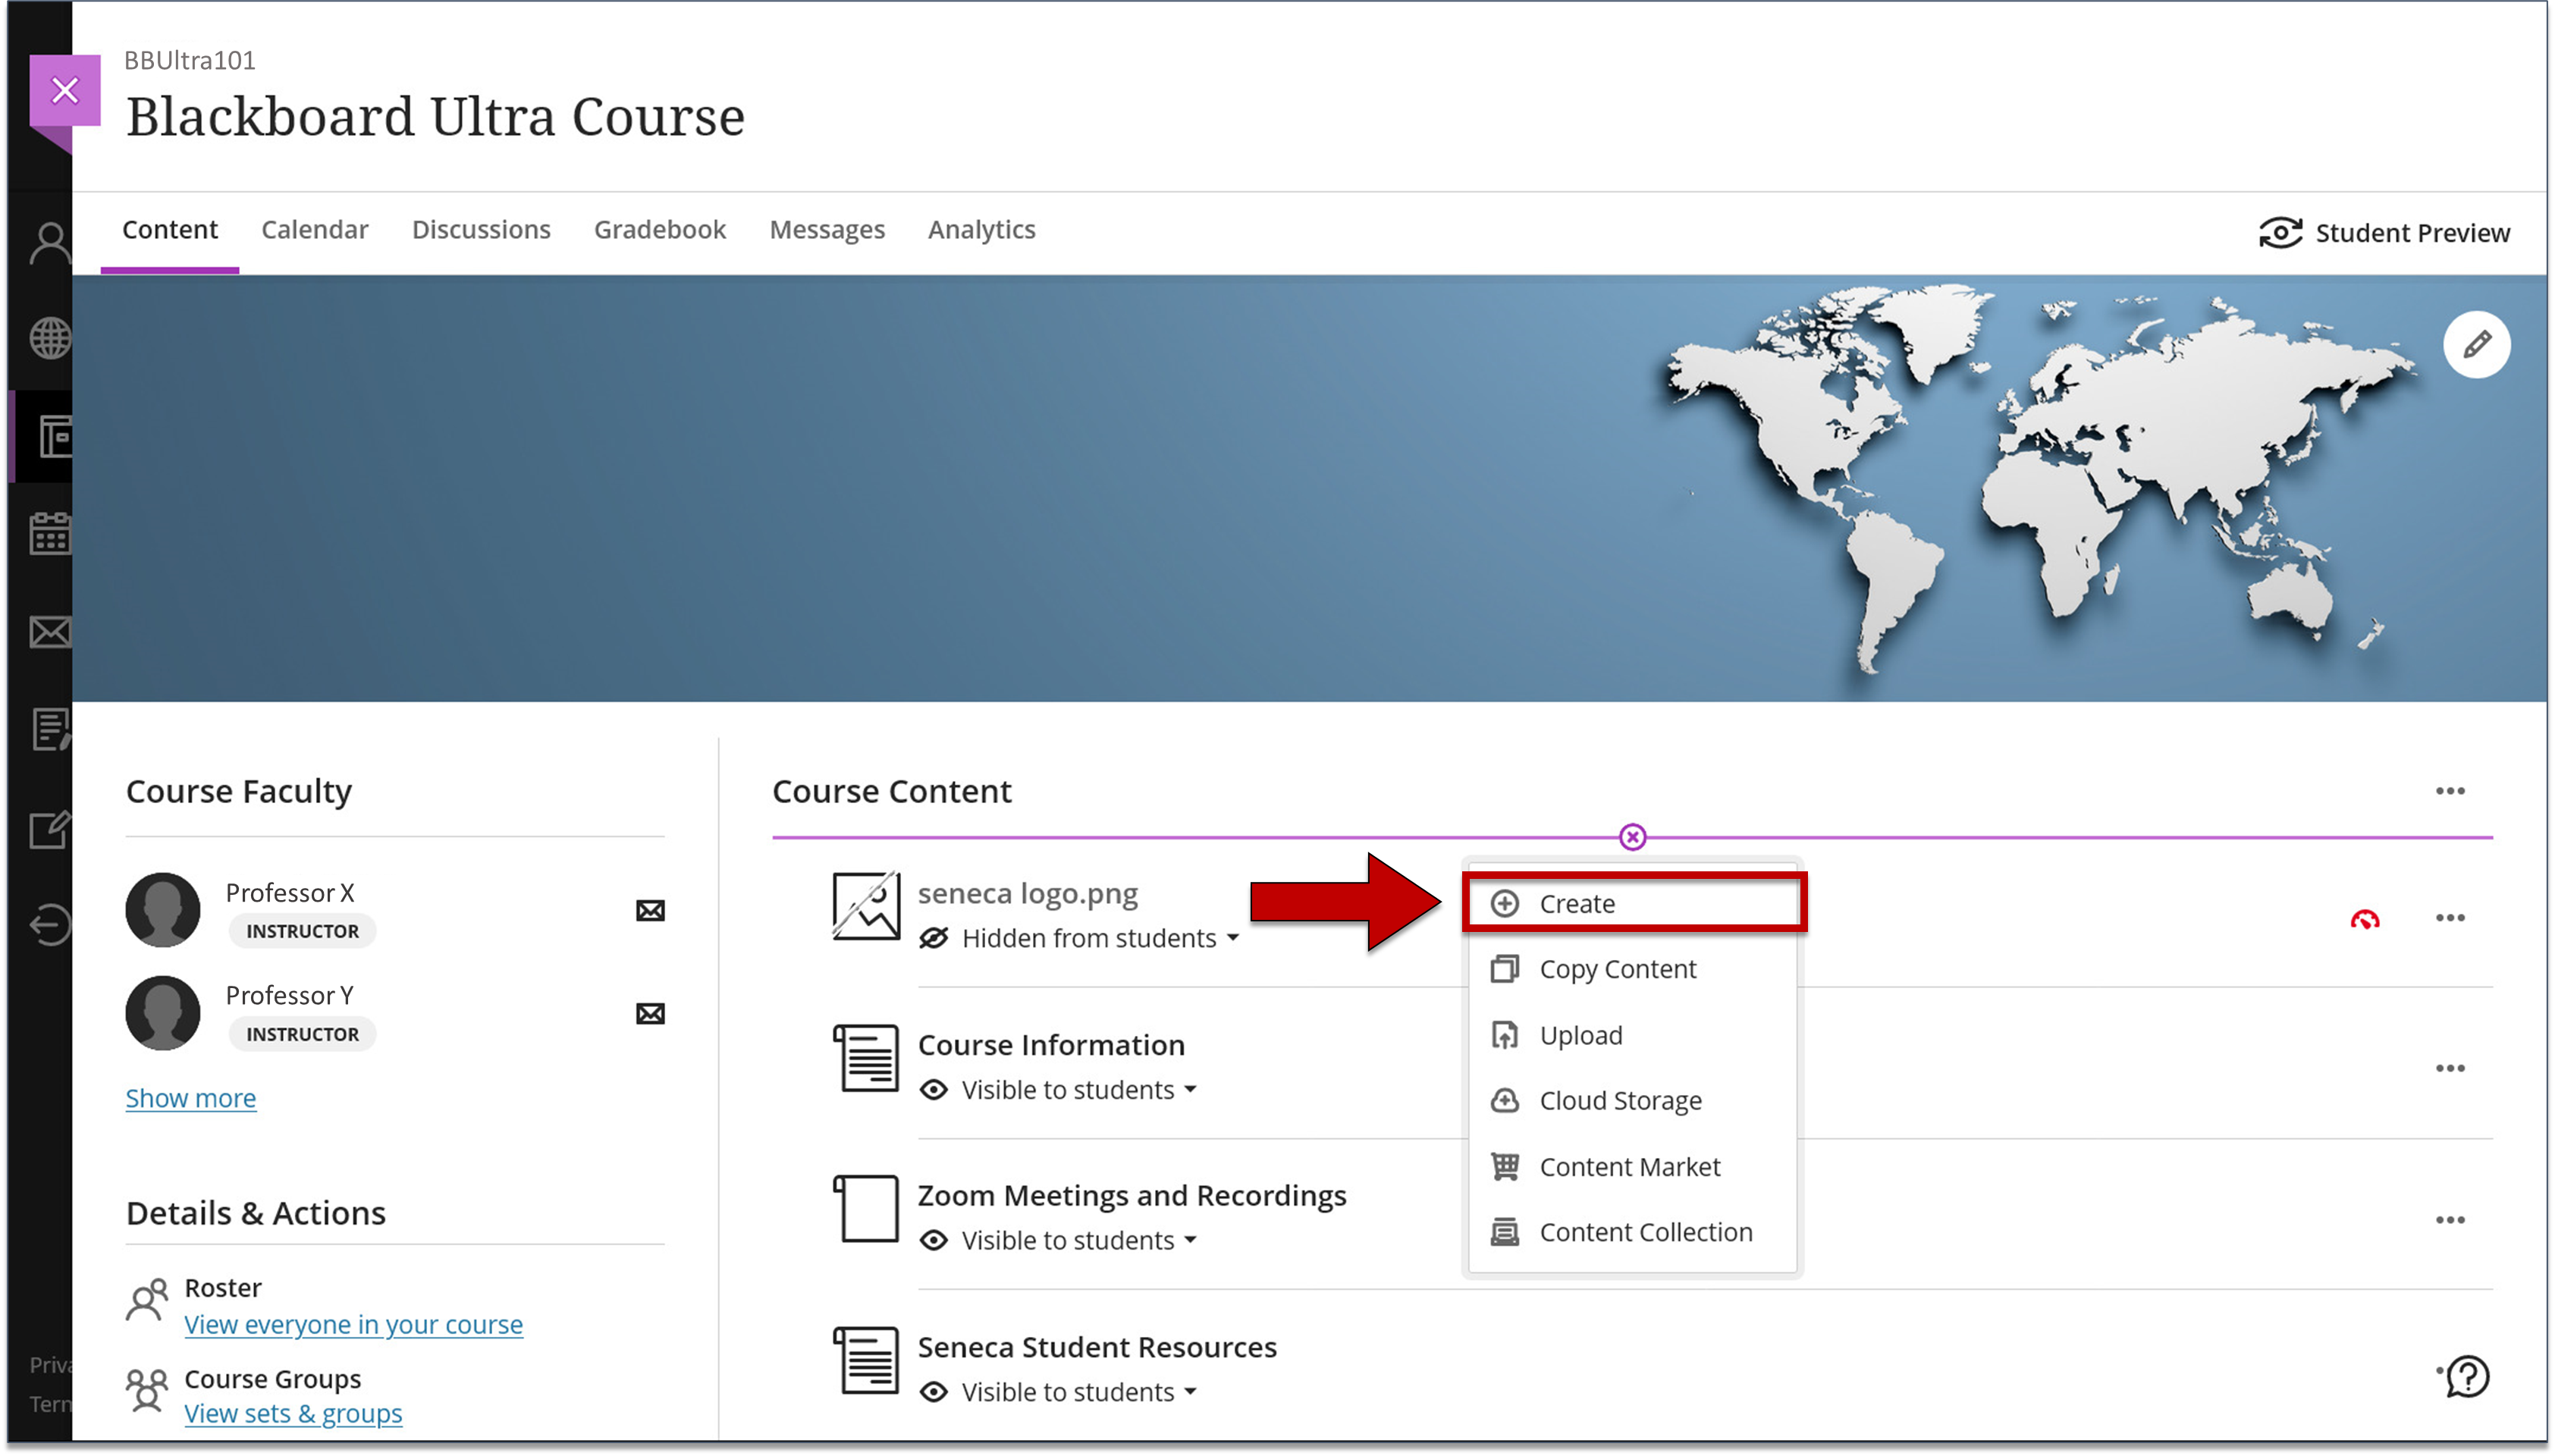Open the messages envelope icon in sidebar
This screenshot has width=2555, height=1456.
(x=50, y=632)
